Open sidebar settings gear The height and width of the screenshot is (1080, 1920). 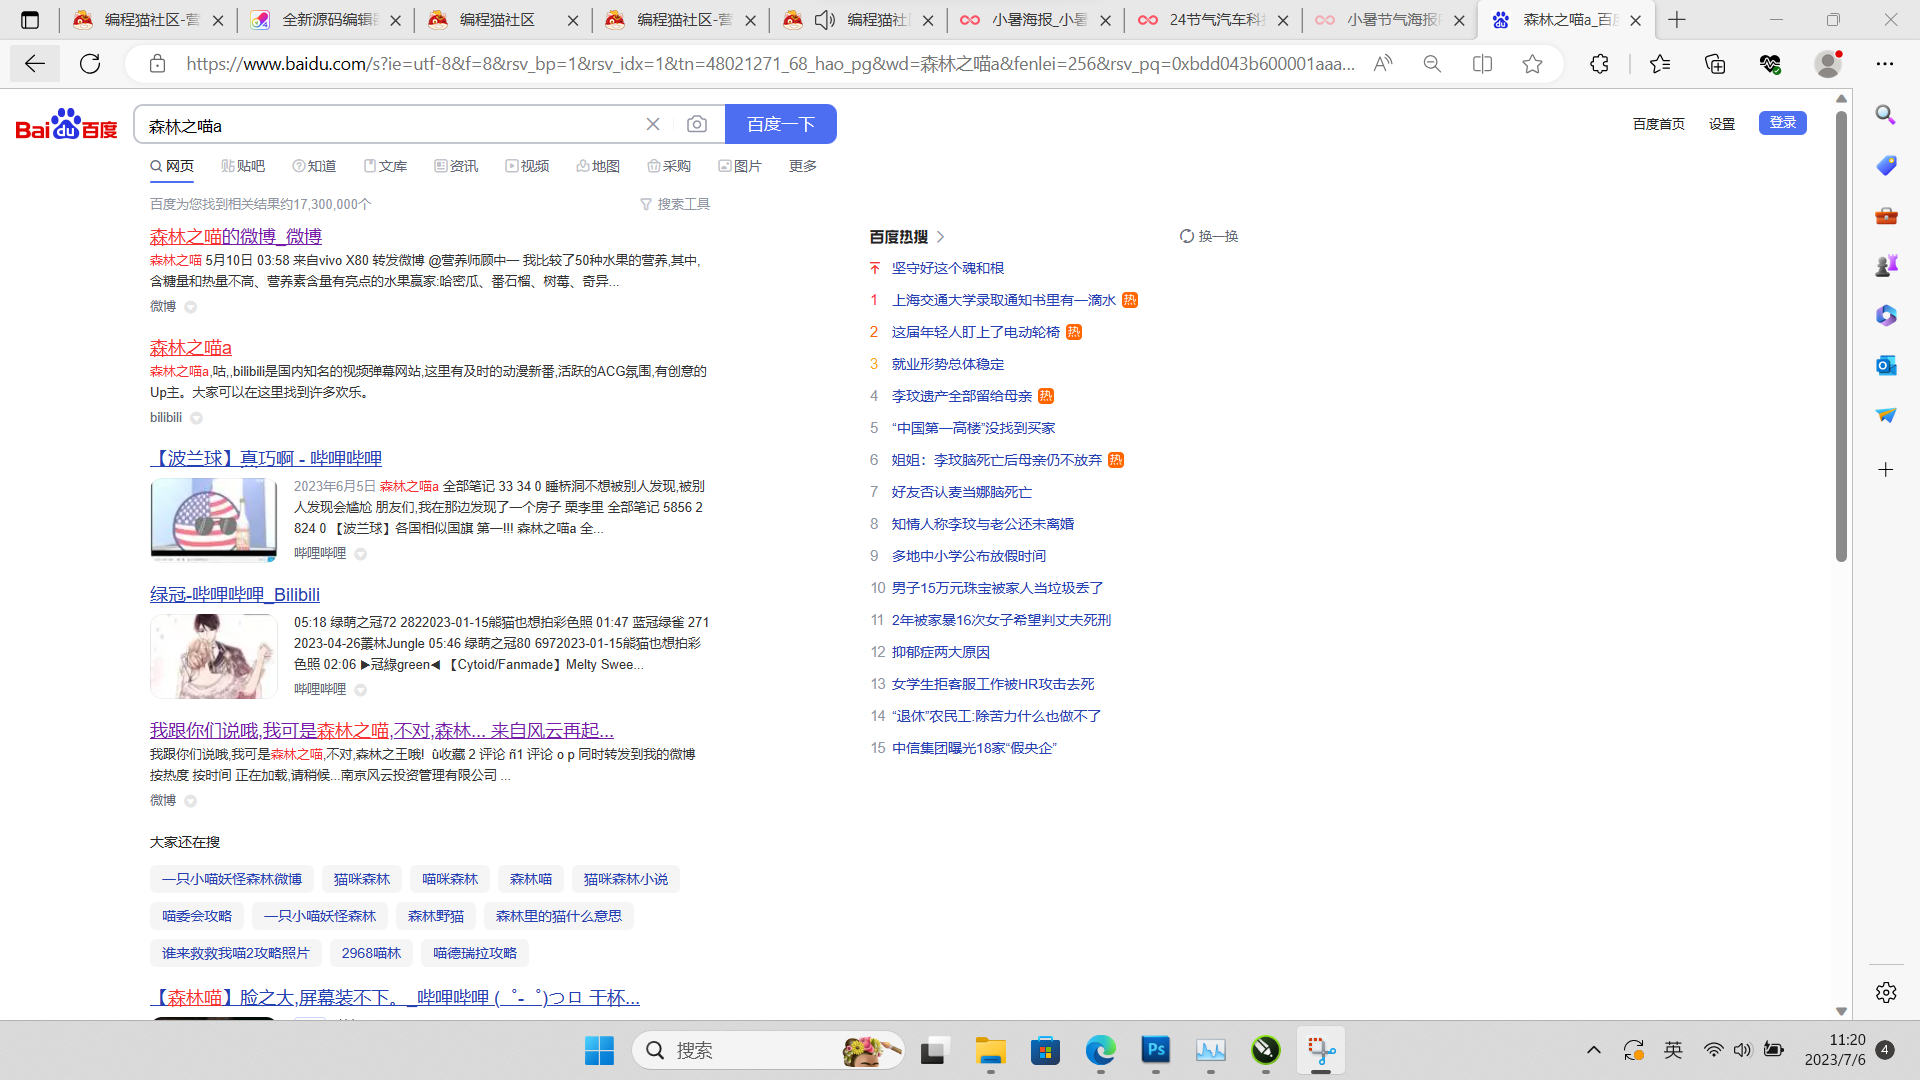pos(1886,992)
